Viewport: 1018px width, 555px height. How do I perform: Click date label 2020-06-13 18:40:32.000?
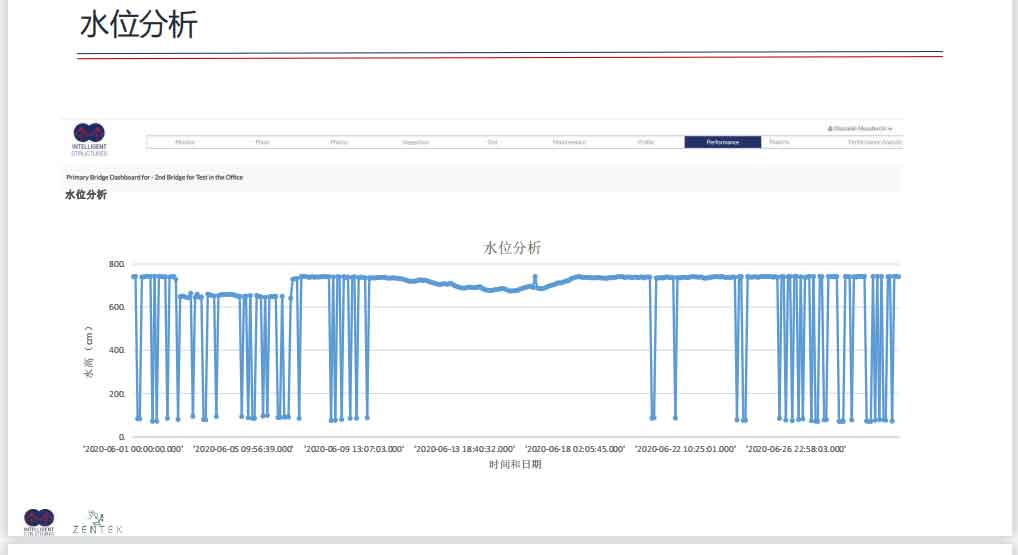pyautogui.click(x=465, y=449)
